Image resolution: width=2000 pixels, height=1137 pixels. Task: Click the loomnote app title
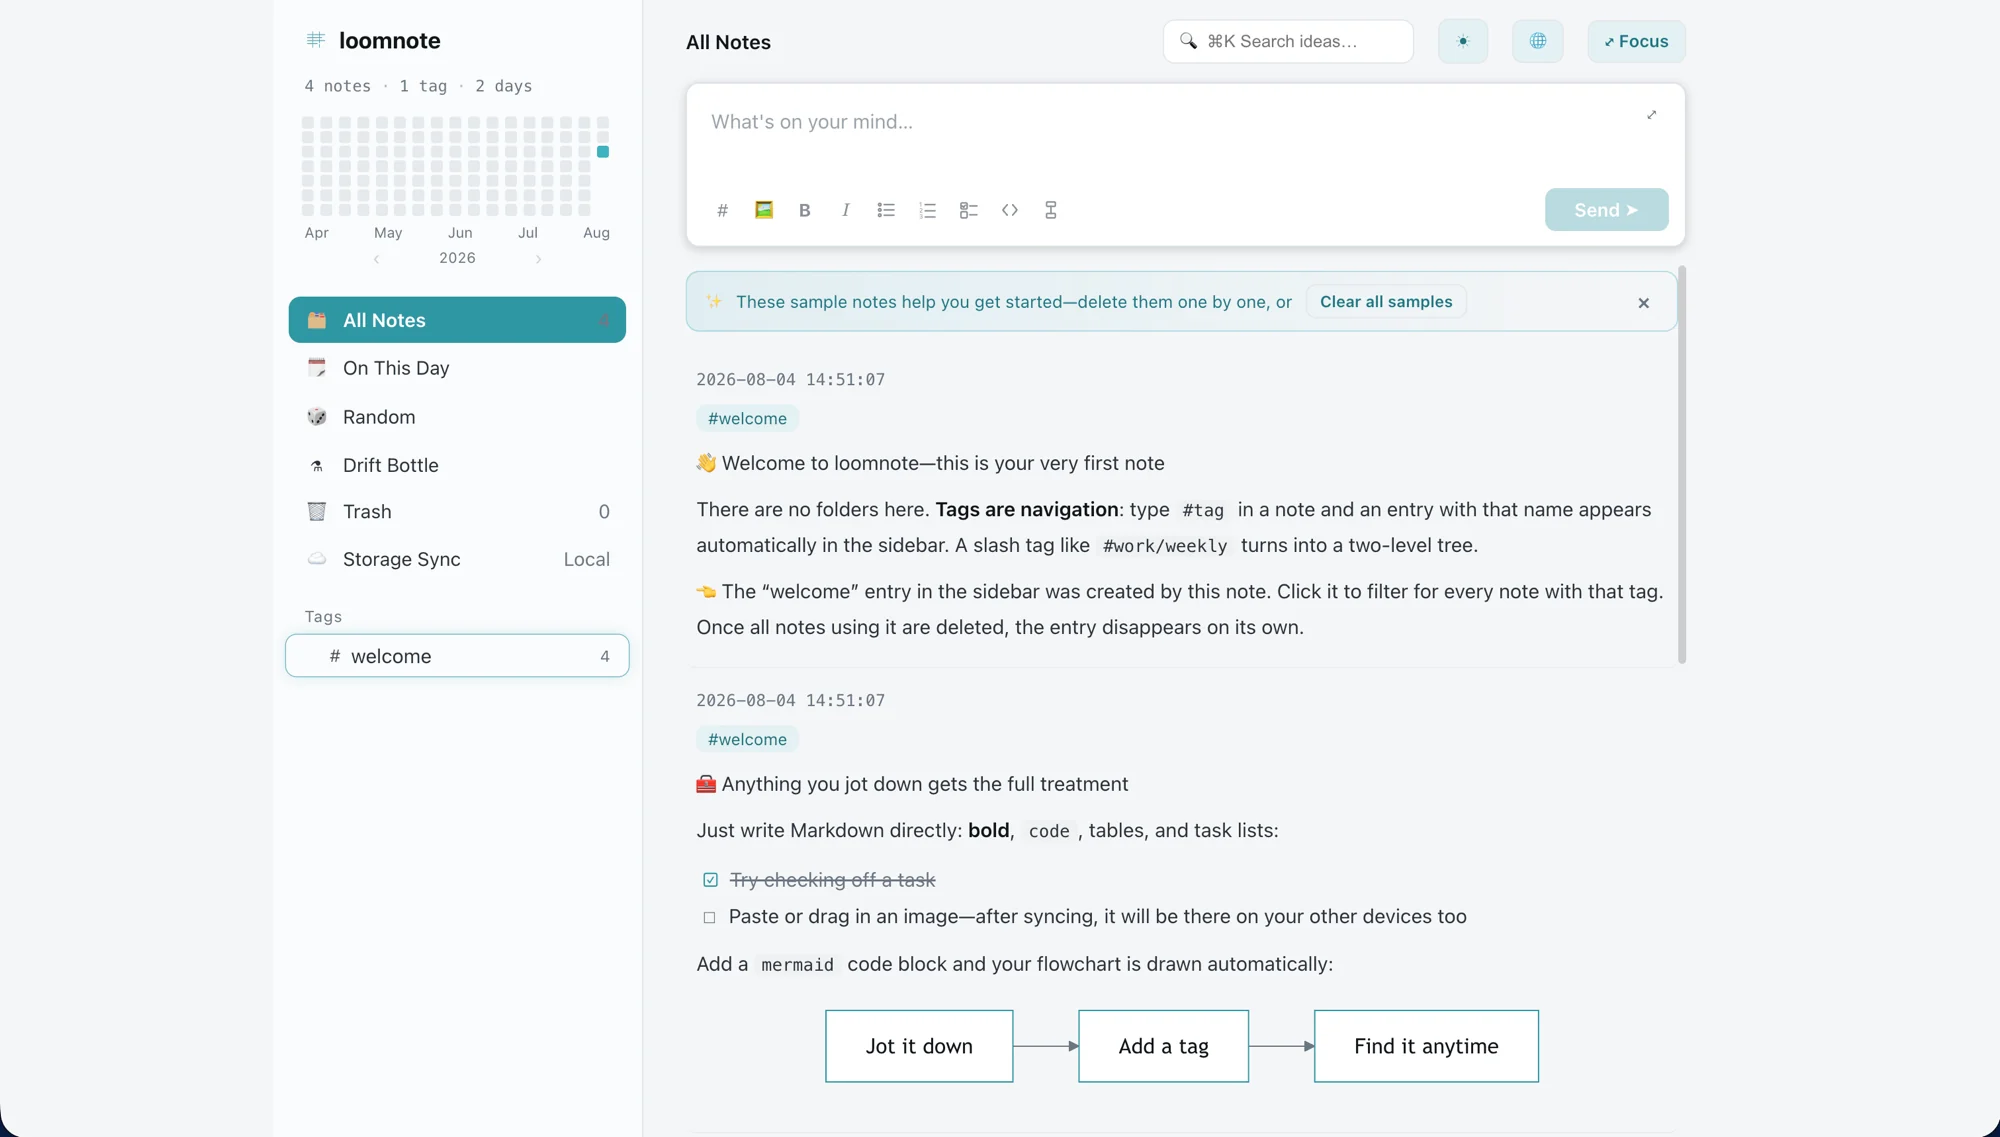(390, 41)
